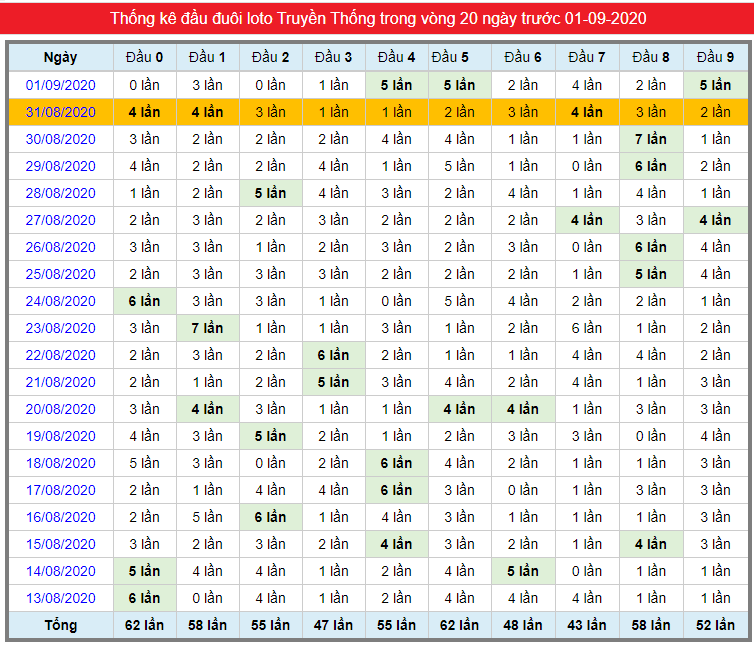Image resolution: width=754 pixels, height=646 pixels.
Task: Open the 01/09/2020 date link
Action: pyautogui.click(x=61, y=85)
